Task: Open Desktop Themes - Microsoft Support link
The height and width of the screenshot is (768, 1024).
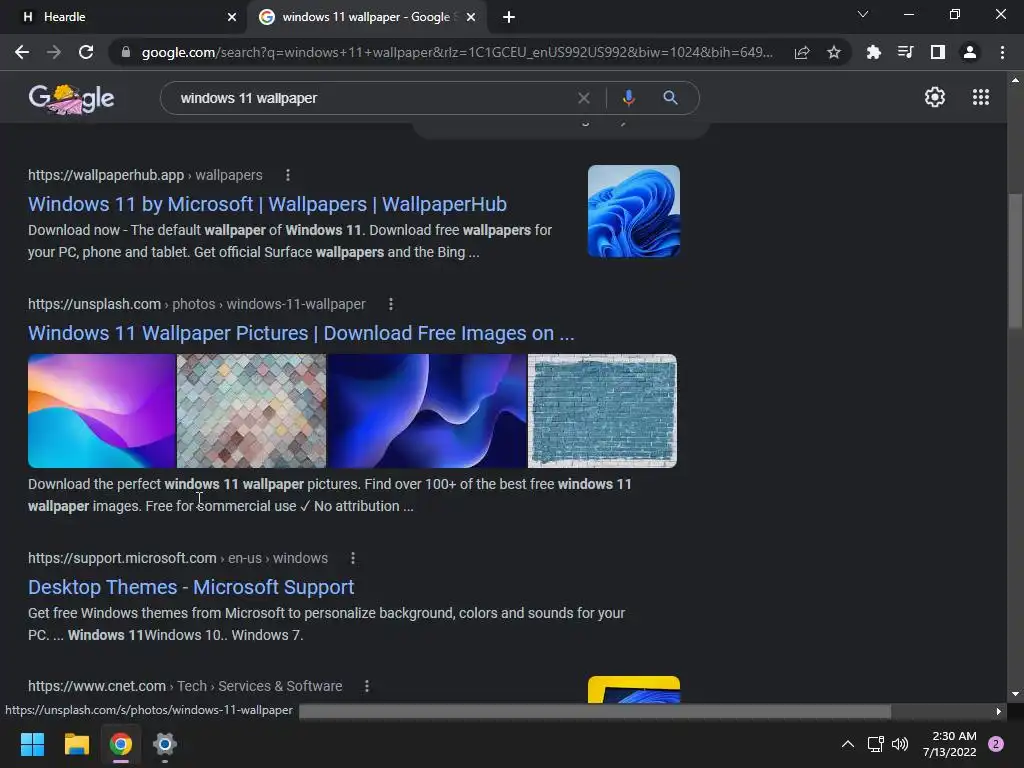Action: tap(191, 587)
